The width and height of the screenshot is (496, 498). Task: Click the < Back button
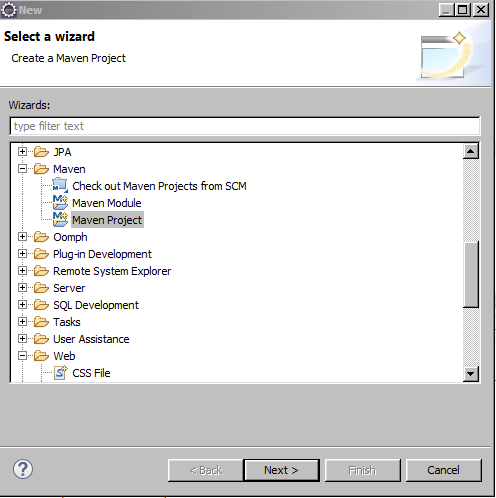[x=206, y=470]
